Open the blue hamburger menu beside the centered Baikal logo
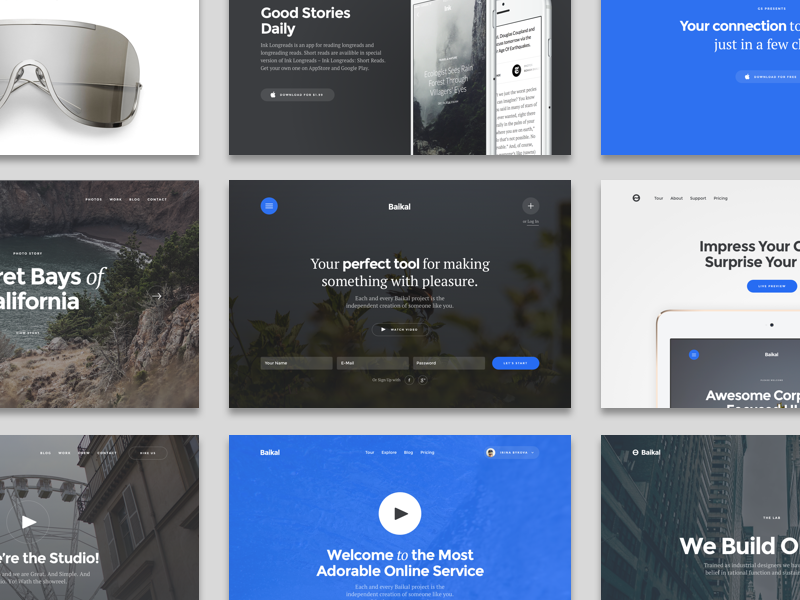The height and width of the screenshot is (600, 800). (x=269, y=206)
